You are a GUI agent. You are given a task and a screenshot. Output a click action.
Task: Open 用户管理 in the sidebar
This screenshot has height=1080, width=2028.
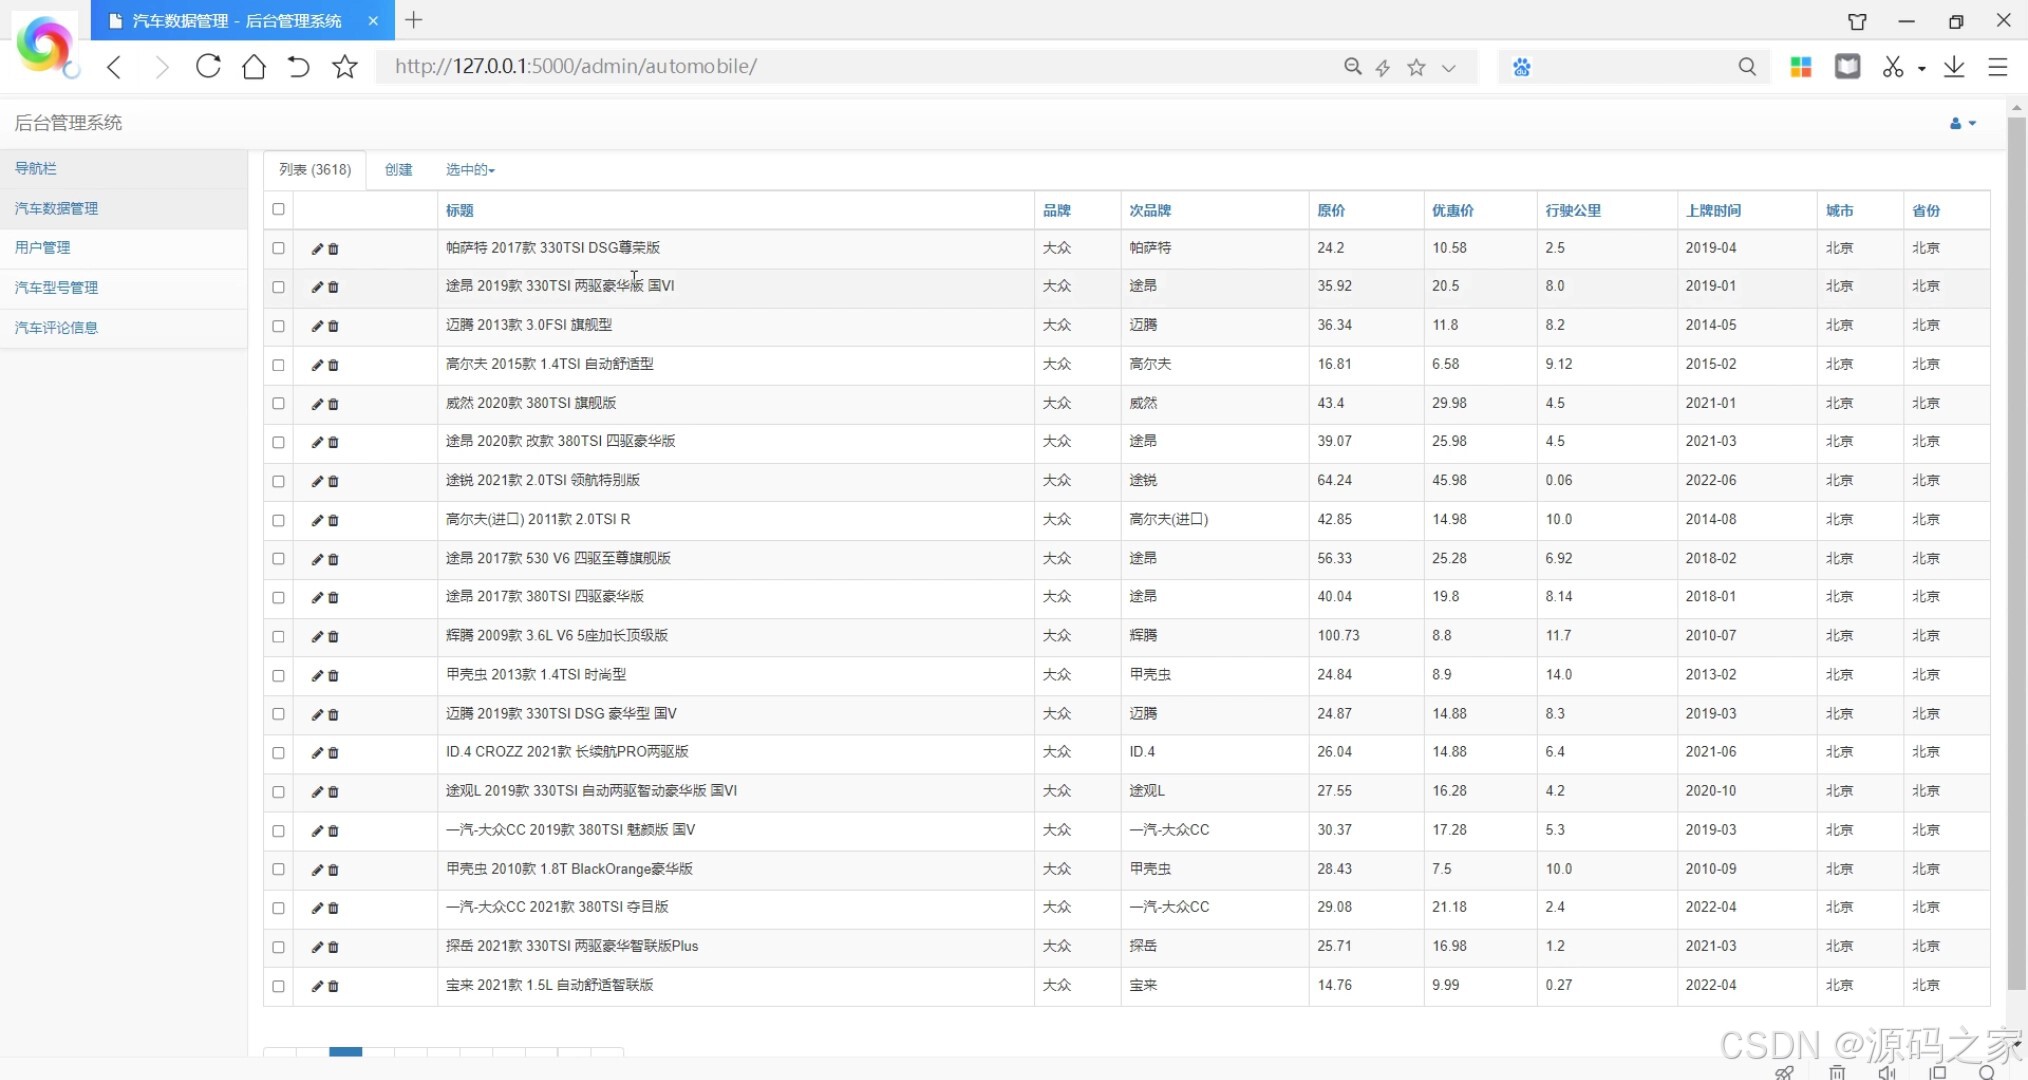pos(42,248)
